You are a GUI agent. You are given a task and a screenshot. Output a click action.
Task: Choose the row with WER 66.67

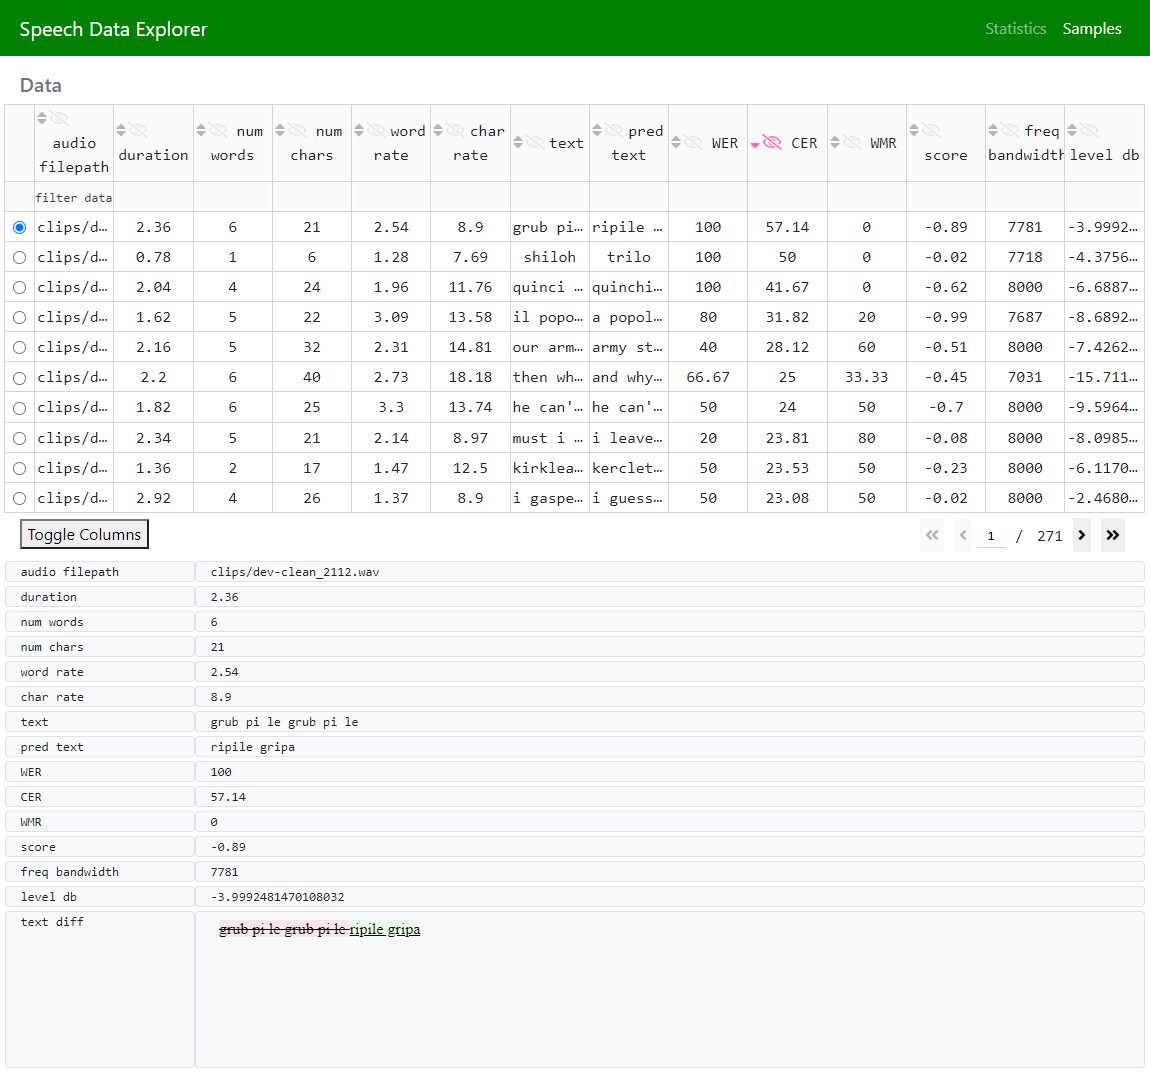(19, 378)
